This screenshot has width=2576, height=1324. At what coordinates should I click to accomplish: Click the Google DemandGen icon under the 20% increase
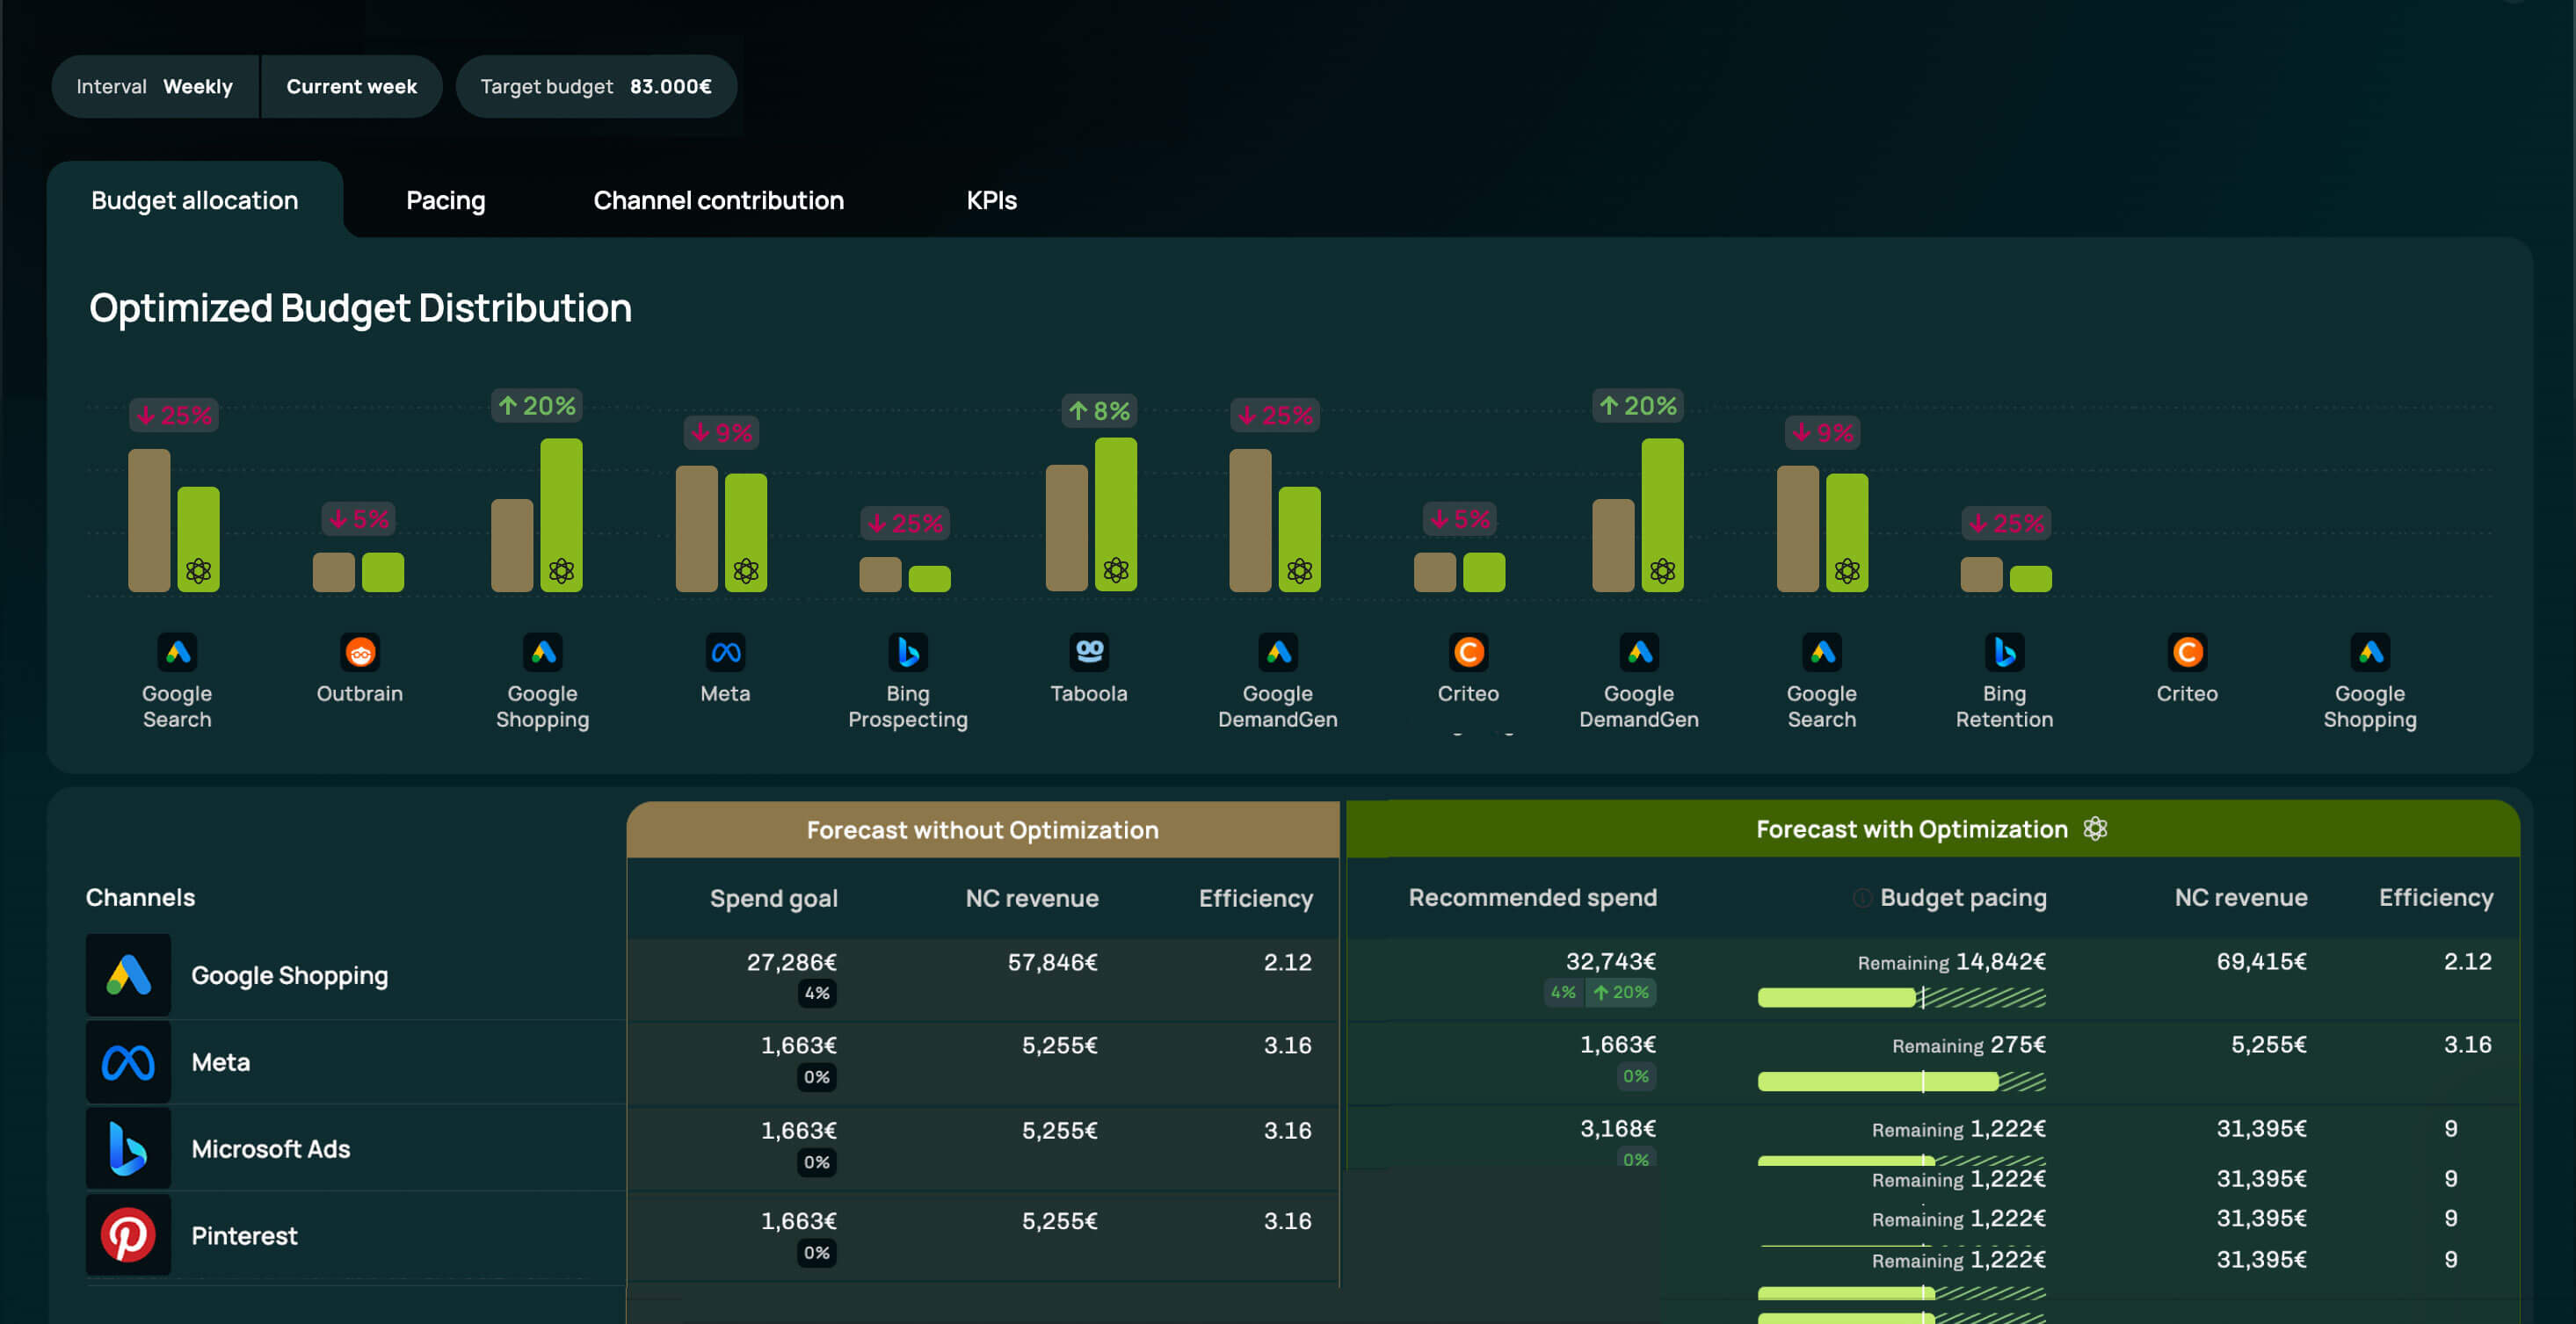pyautogui.click(x=1639, y=652)
